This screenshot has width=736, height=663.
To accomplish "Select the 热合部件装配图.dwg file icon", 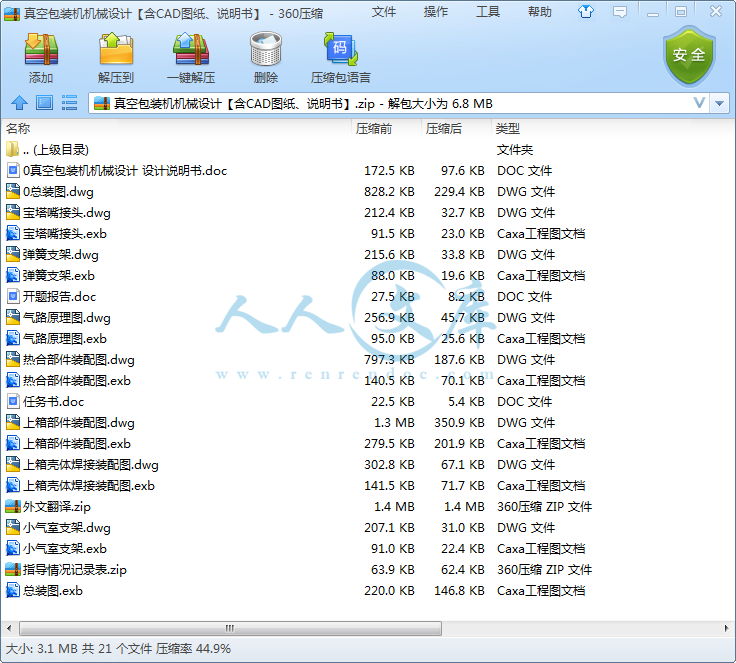I will pos(13,360).
